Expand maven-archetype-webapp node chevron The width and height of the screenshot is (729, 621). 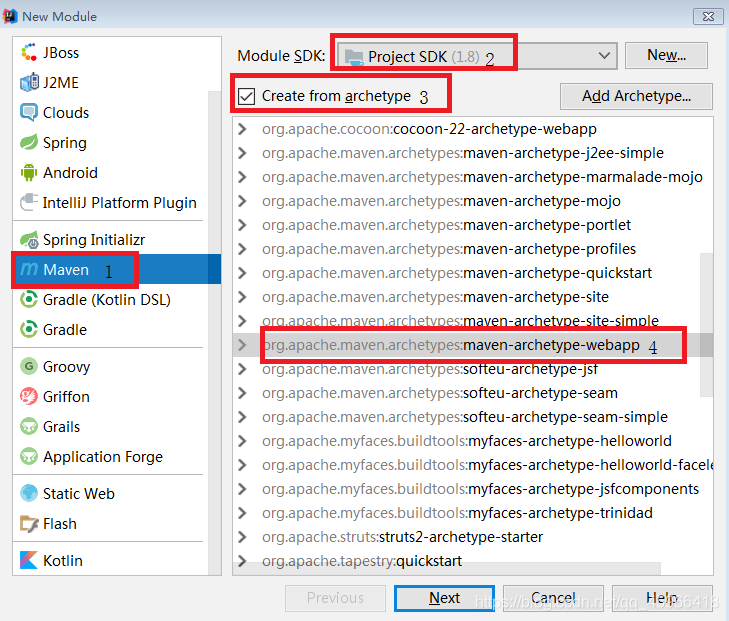click(x=242, y=345)
